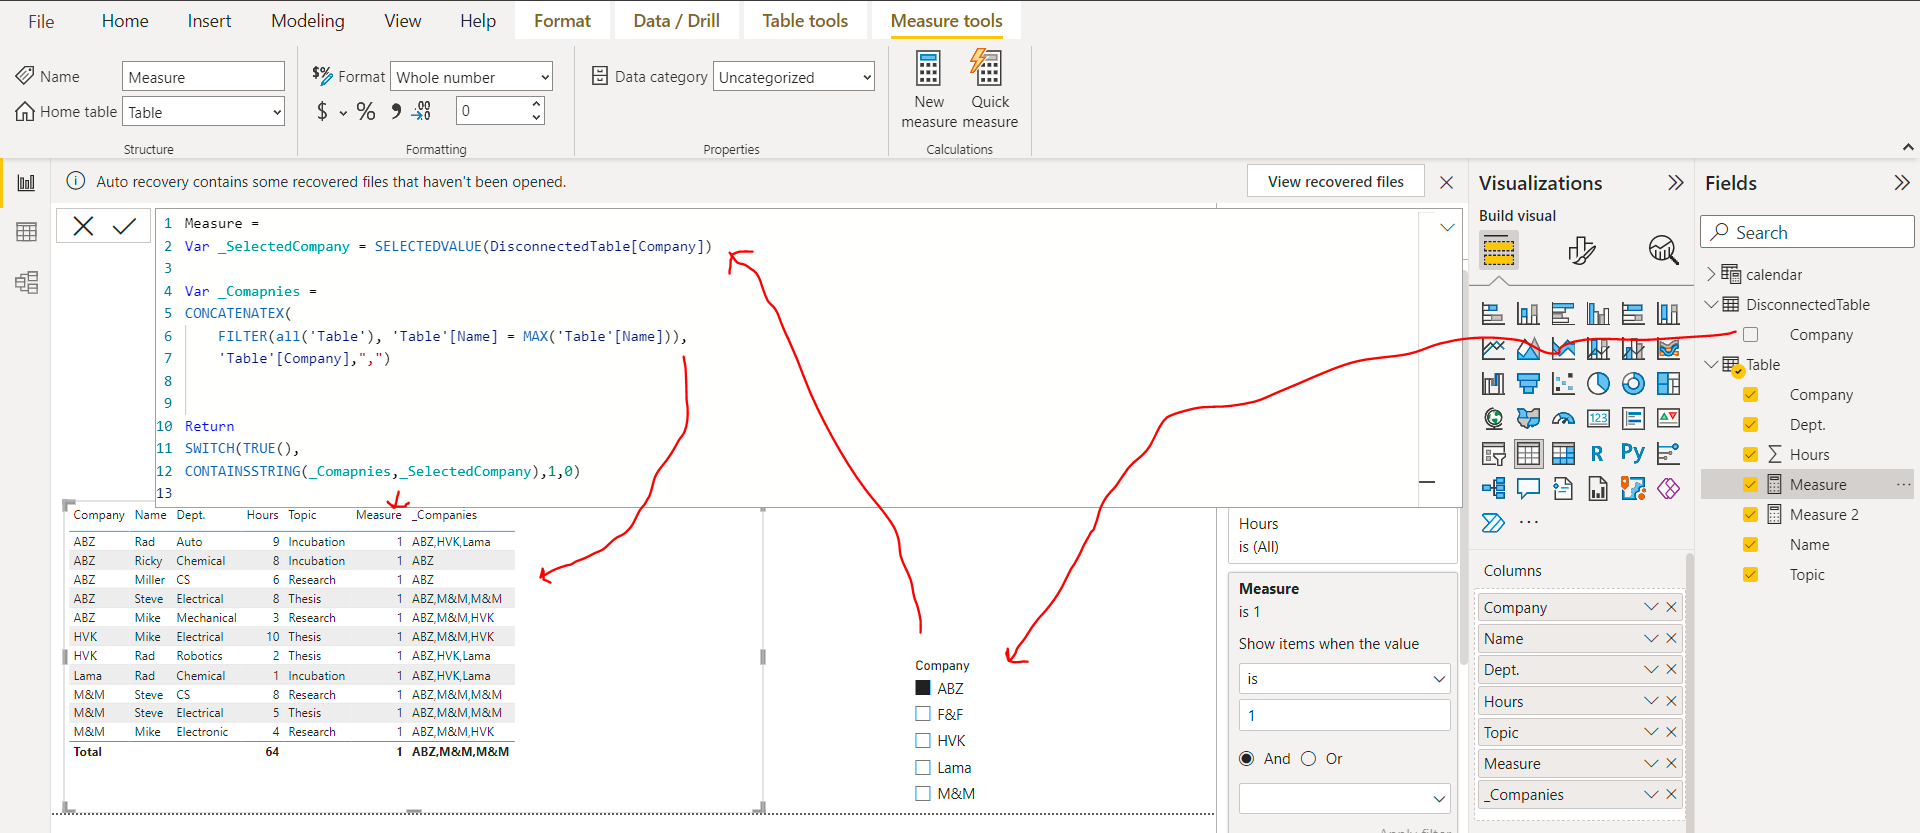This screenshot has width=1920, height=833.
Task: Dismiss the auto recovery notification bar
Action: [1446, 182]
